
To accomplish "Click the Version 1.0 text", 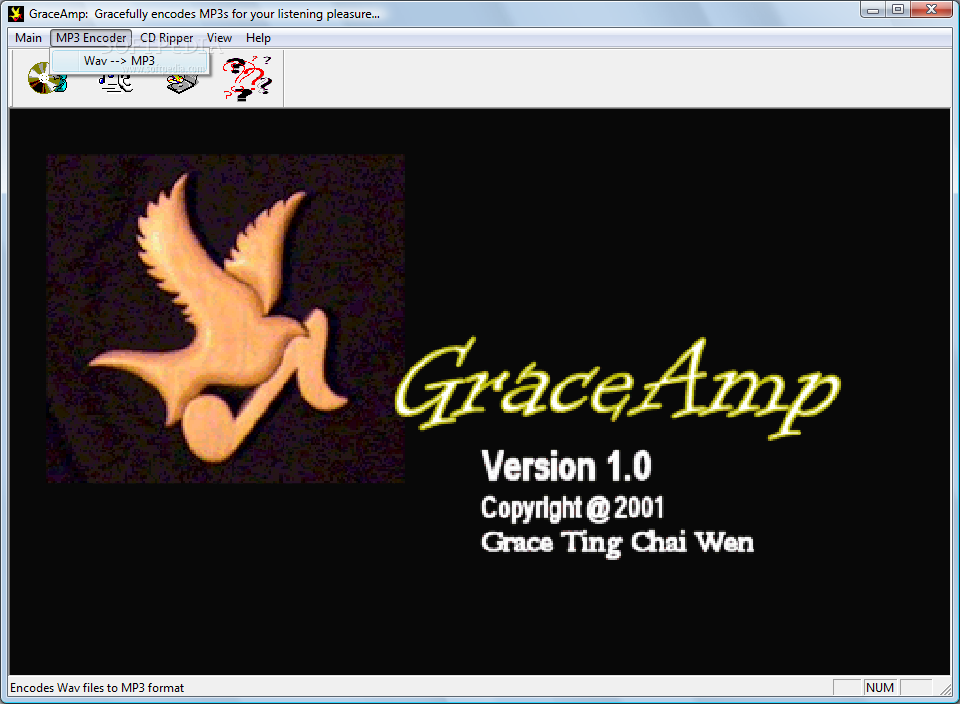I will (566, 466).
